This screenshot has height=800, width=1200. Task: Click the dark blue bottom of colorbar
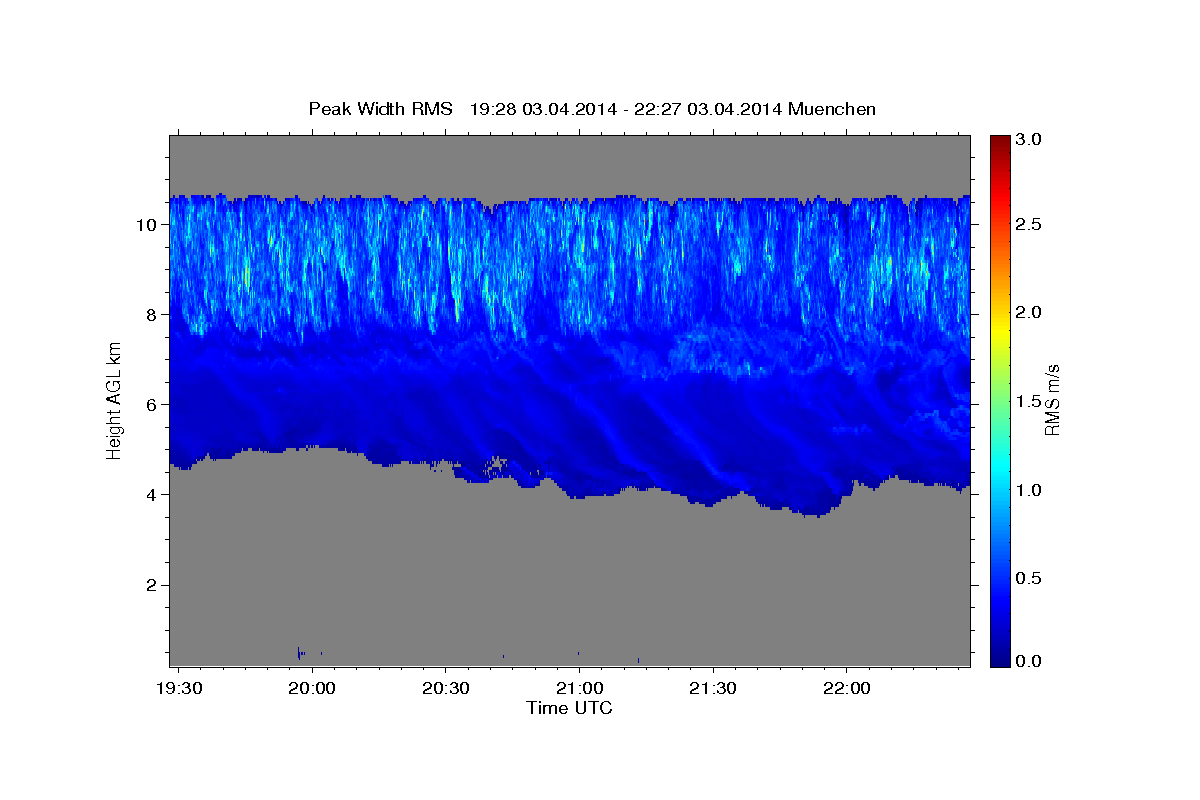coord(999,658)
